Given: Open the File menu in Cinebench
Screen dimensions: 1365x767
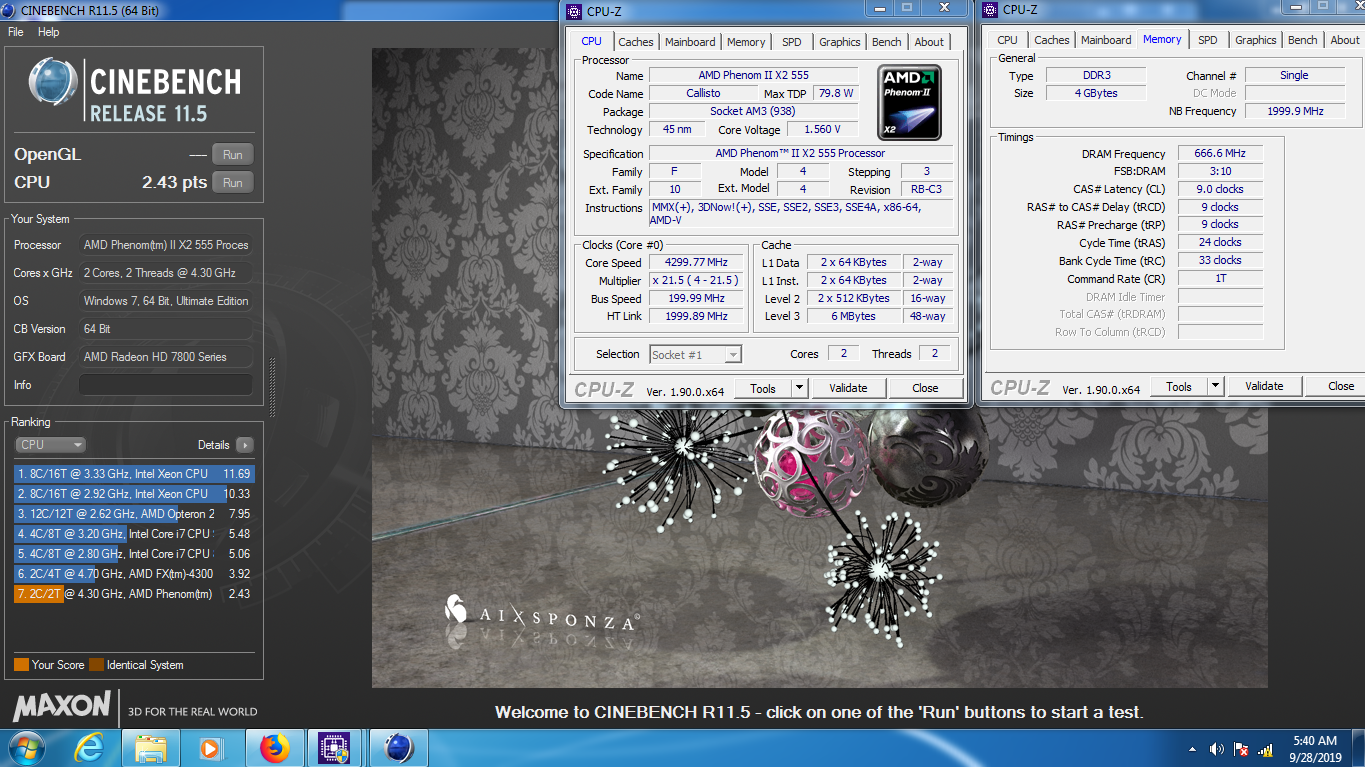Looking at the screenshot, I should click(16, 32).
